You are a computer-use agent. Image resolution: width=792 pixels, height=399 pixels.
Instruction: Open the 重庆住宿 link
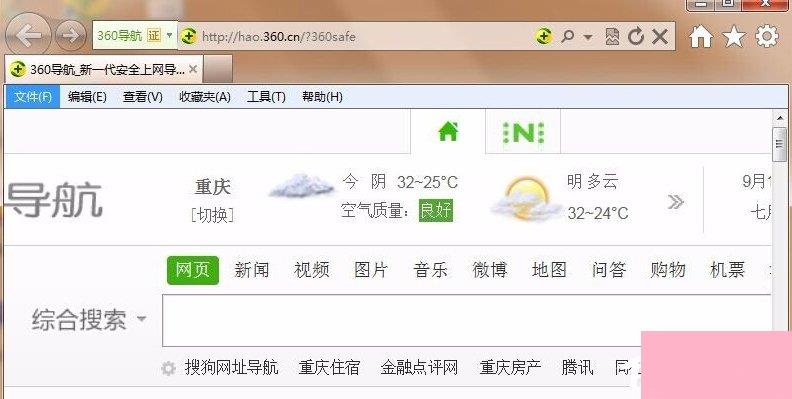(329, 367)
